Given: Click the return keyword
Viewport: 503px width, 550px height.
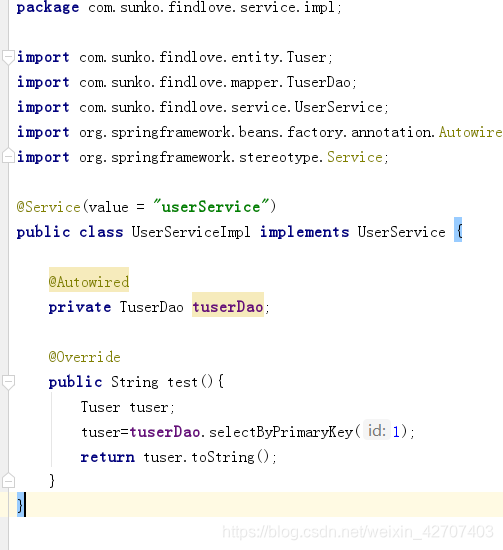Looking at the screenshot, I should click(107, 457).
